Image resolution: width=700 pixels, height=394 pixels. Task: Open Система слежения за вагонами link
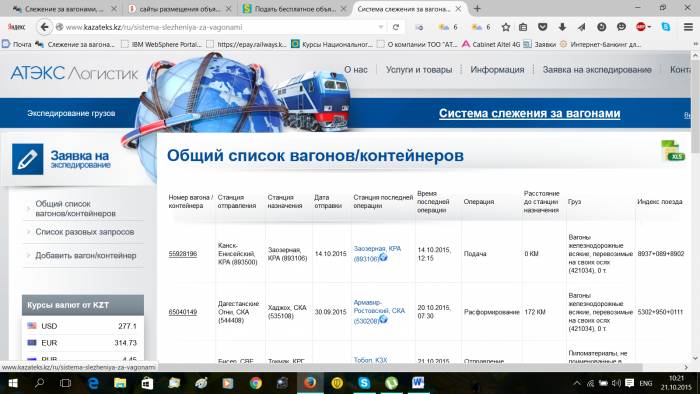(529, 113)
